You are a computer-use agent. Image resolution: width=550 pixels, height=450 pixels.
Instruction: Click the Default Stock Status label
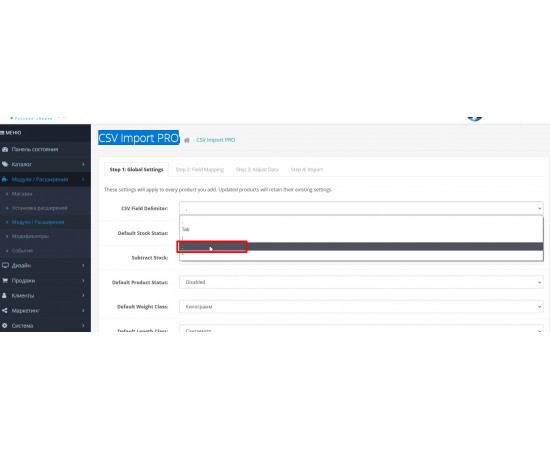pyautogui.click(x=143, y=233)
